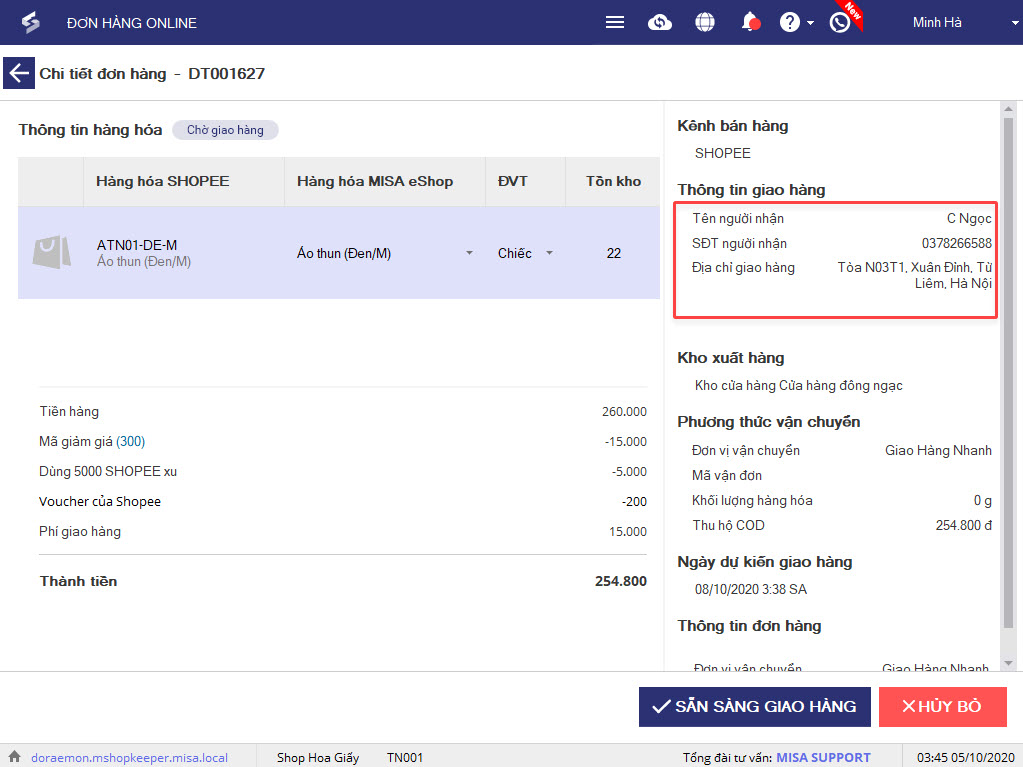The width and height of the screenshot is (1023, 767).
Task: Click the shopping bag product thumbnail
Action: pos(51,253)
